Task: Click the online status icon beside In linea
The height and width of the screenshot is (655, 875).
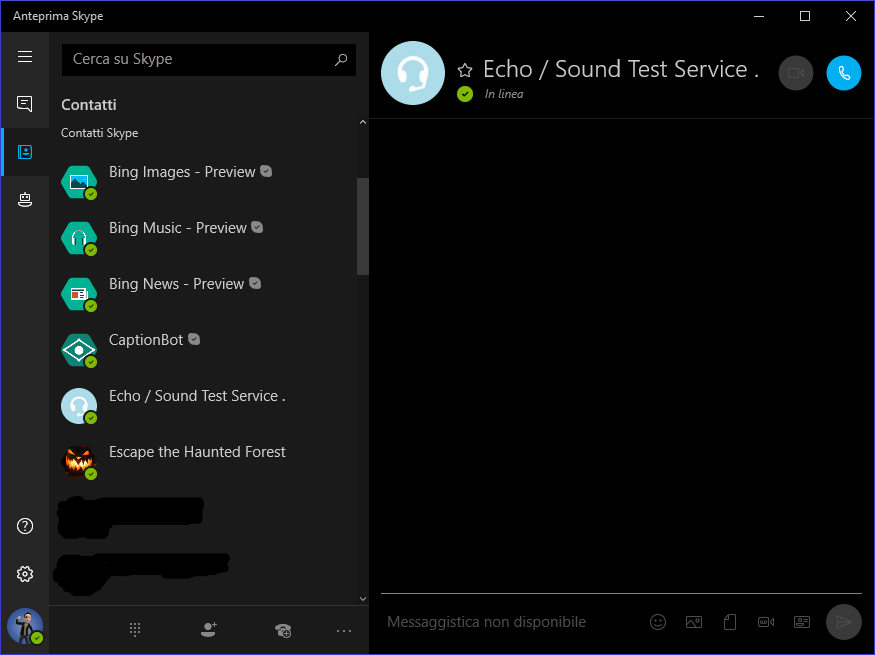Action: (465, 94)
